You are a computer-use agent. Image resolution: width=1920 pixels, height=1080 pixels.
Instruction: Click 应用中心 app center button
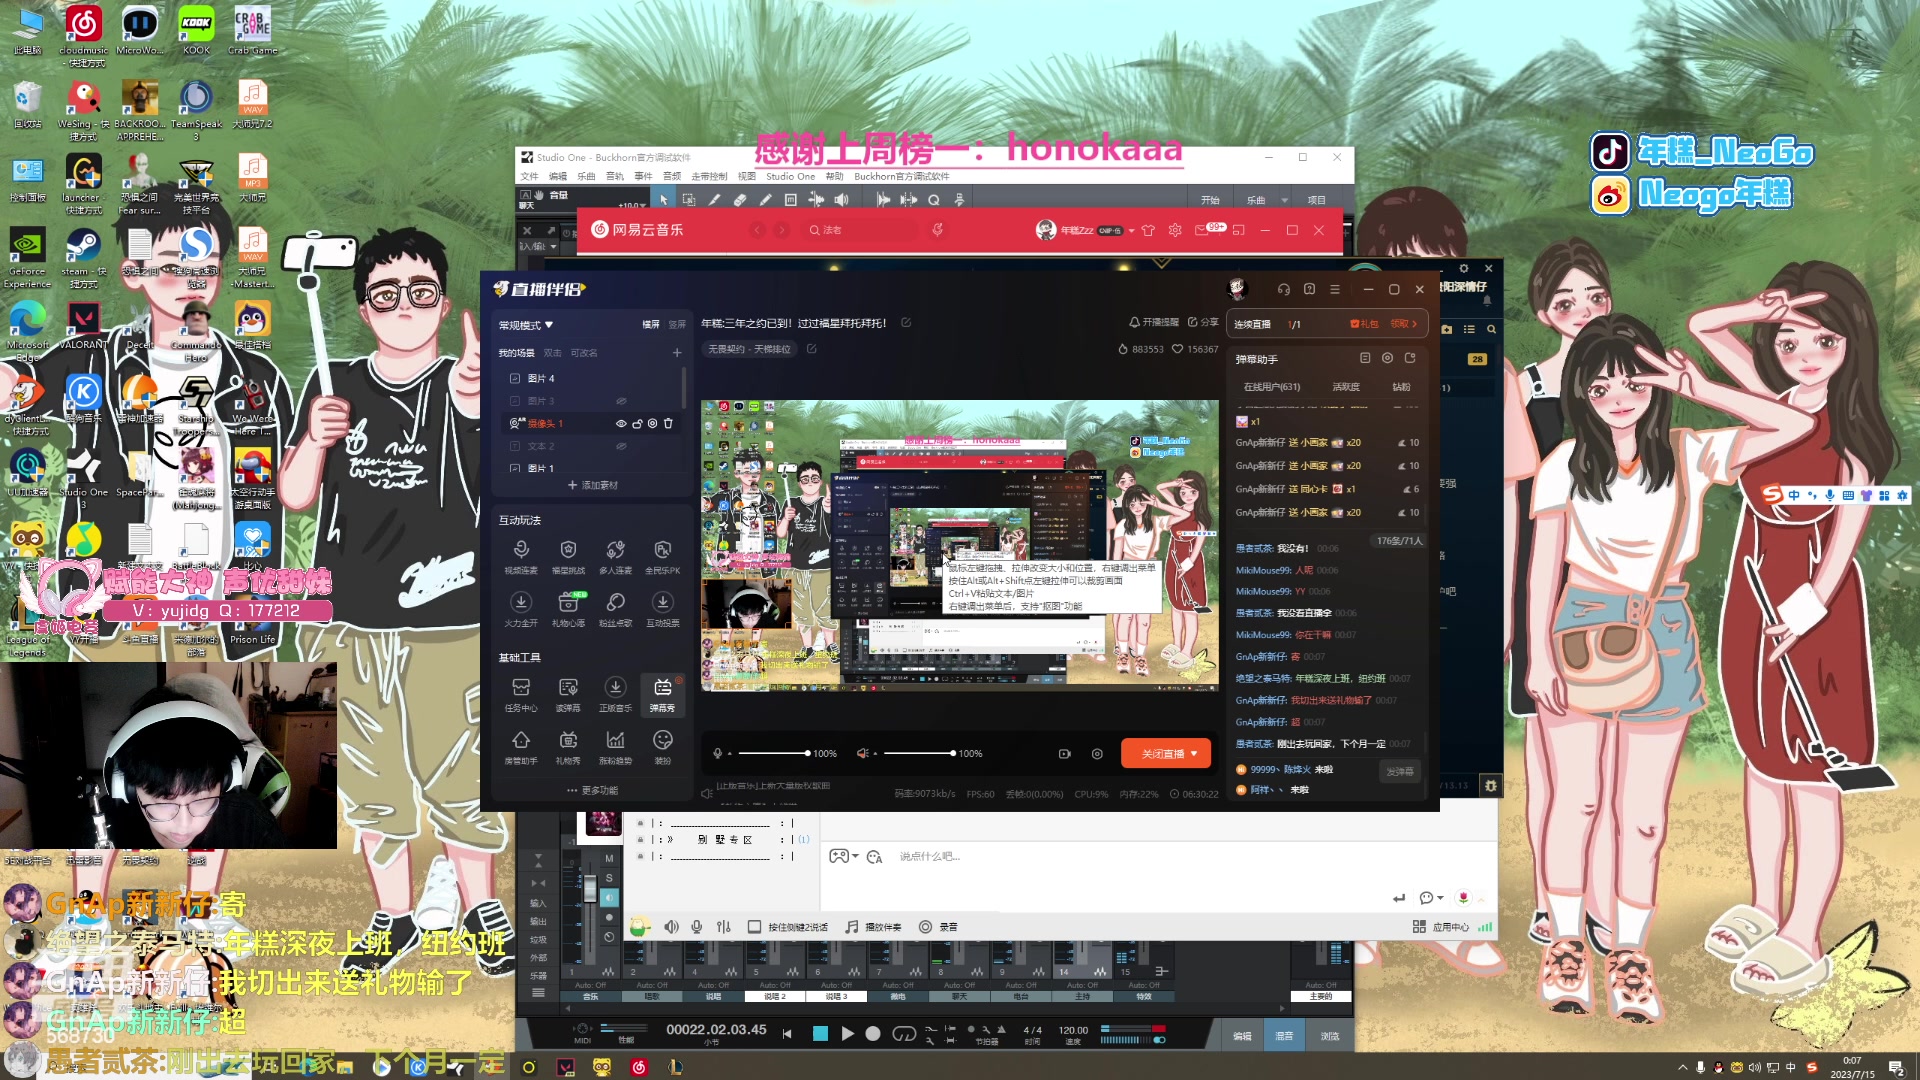(x=1442, y=927)
